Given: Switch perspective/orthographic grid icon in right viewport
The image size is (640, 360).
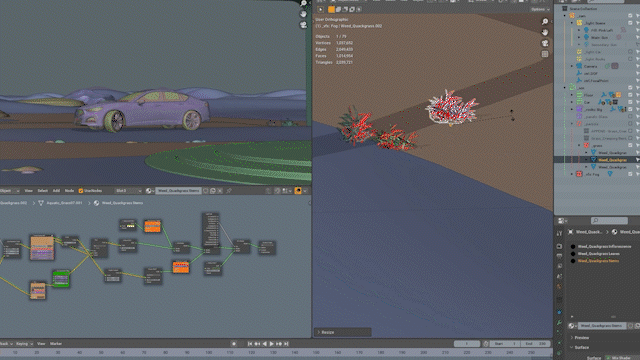Looking at the screenshot, I should tap(545, 54).
